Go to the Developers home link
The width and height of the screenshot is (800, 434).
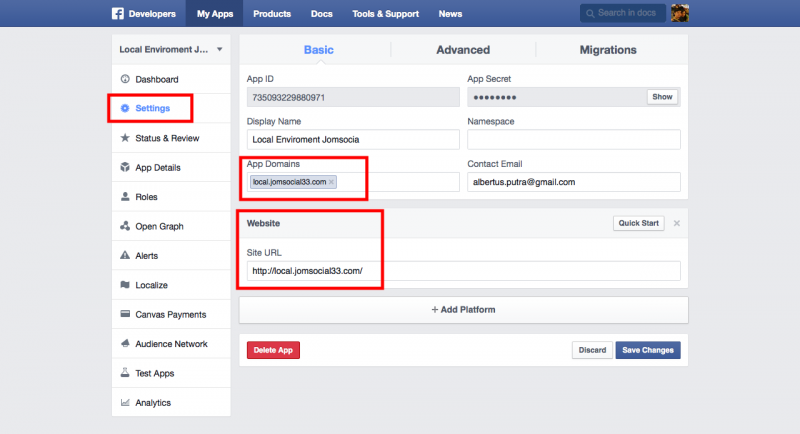click(x=152, y=14)
